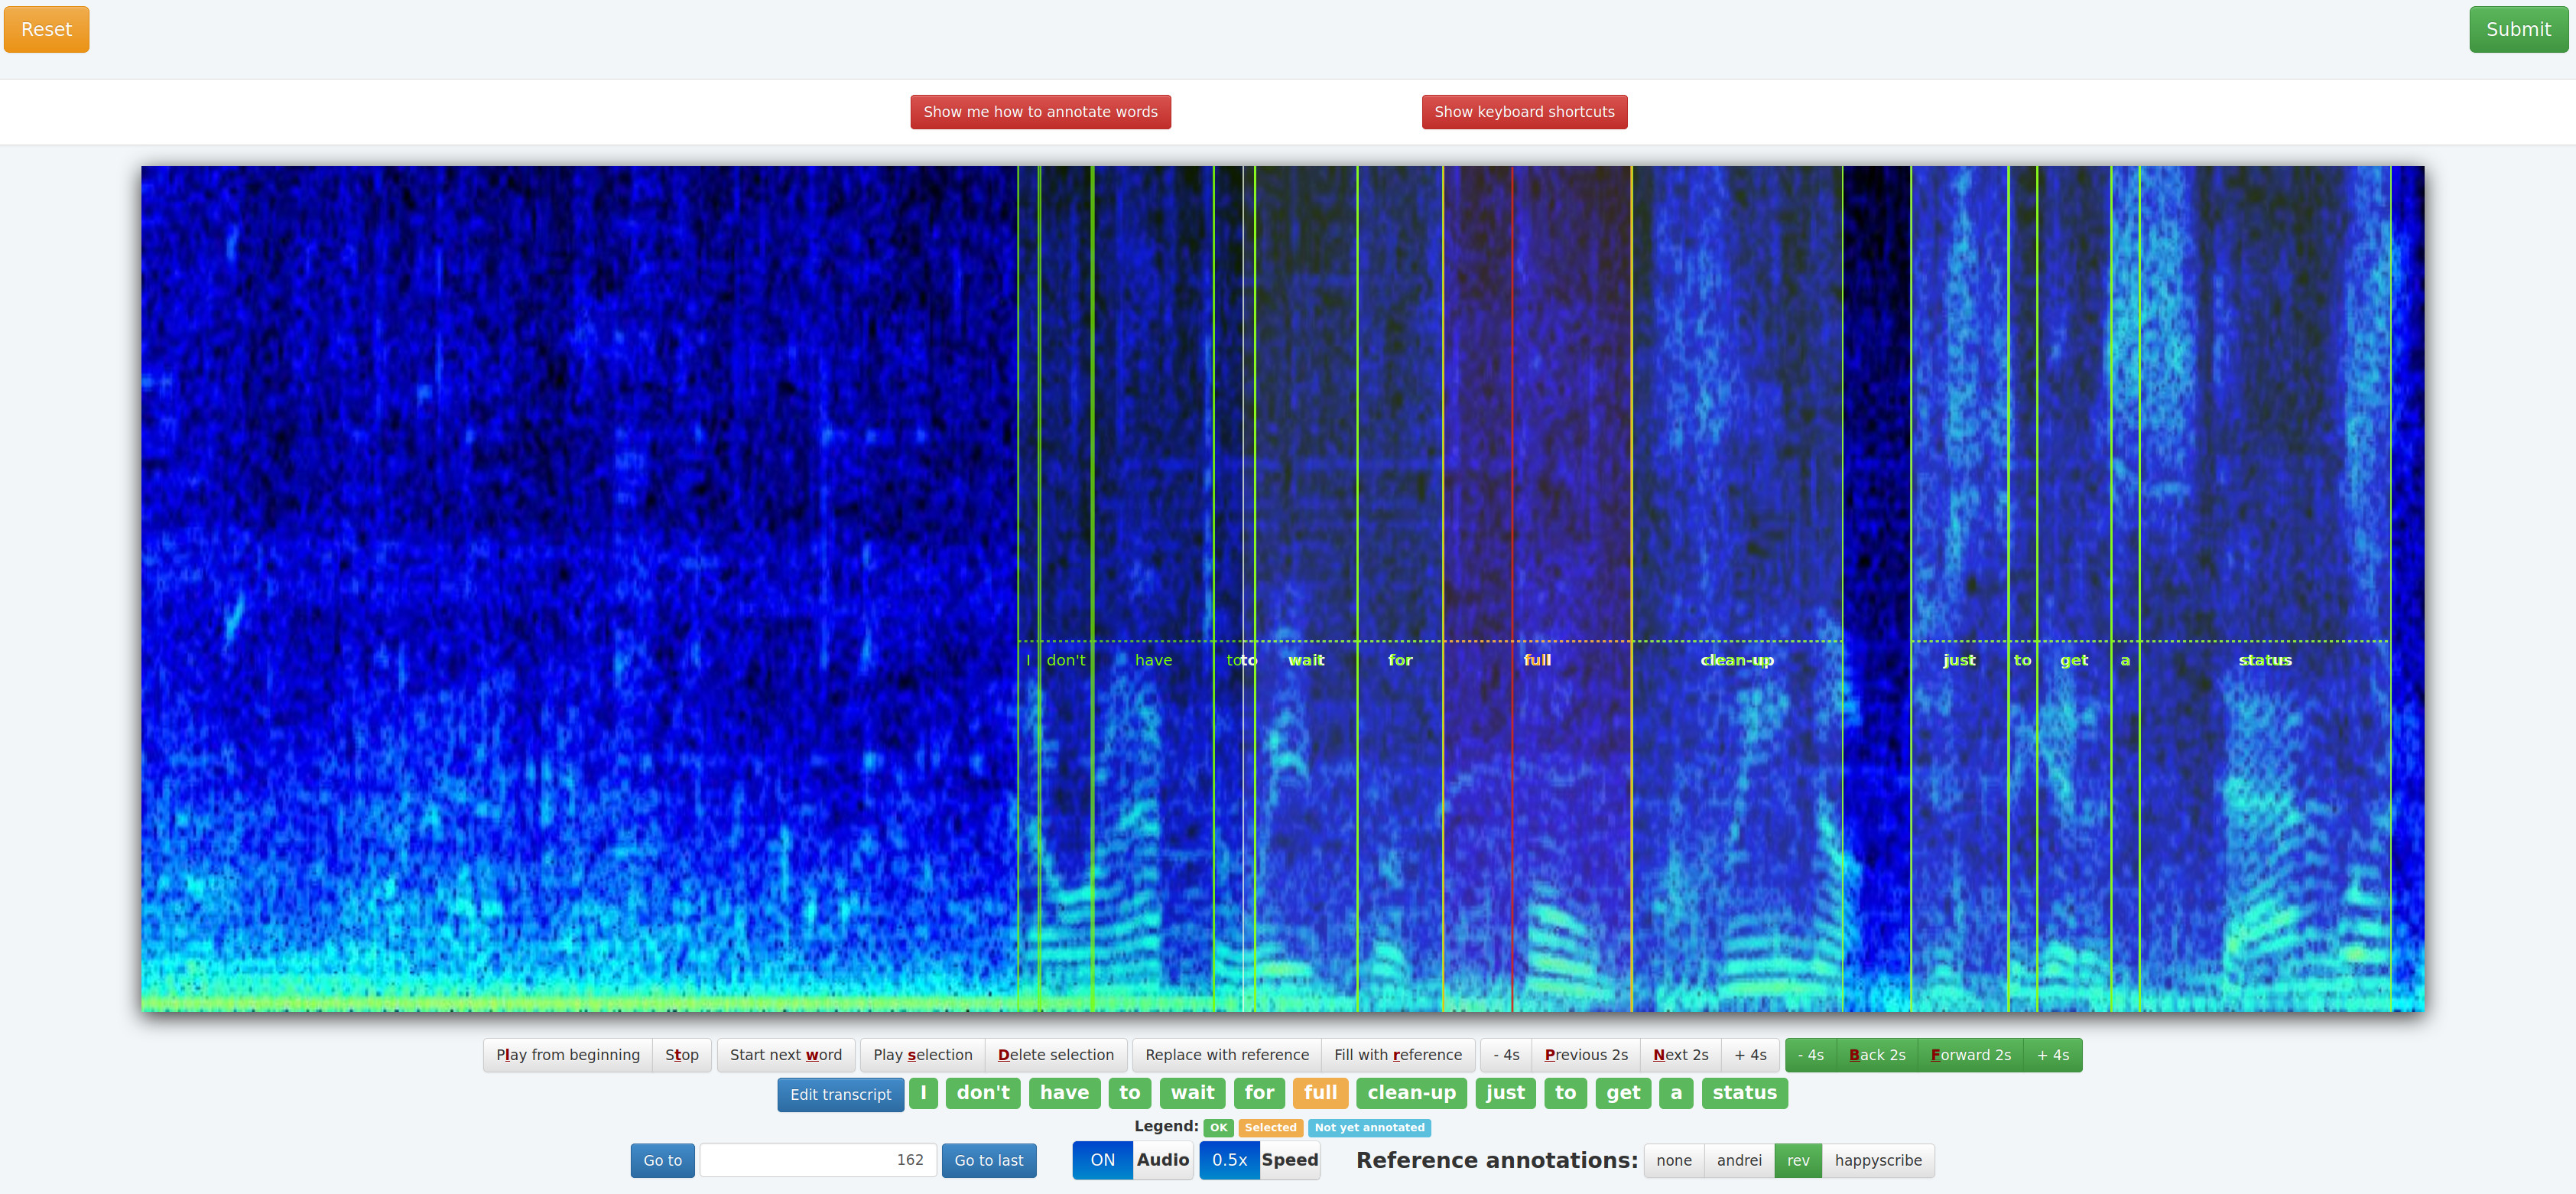Choose rev reference annotations
Image resolution: width=2576 pixels, height=1194 pixels.
[1798, 1161]
